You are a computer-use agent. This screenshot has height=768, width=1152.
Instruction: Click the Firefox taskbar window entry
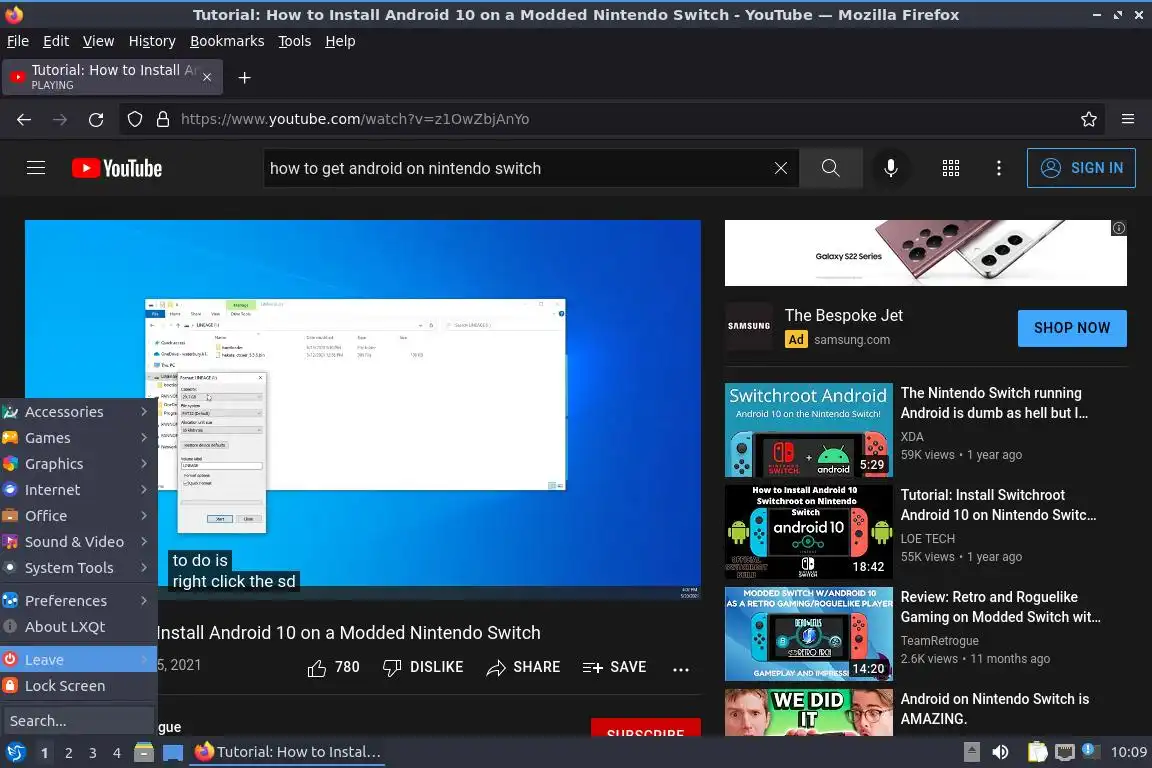pos(287,752)
